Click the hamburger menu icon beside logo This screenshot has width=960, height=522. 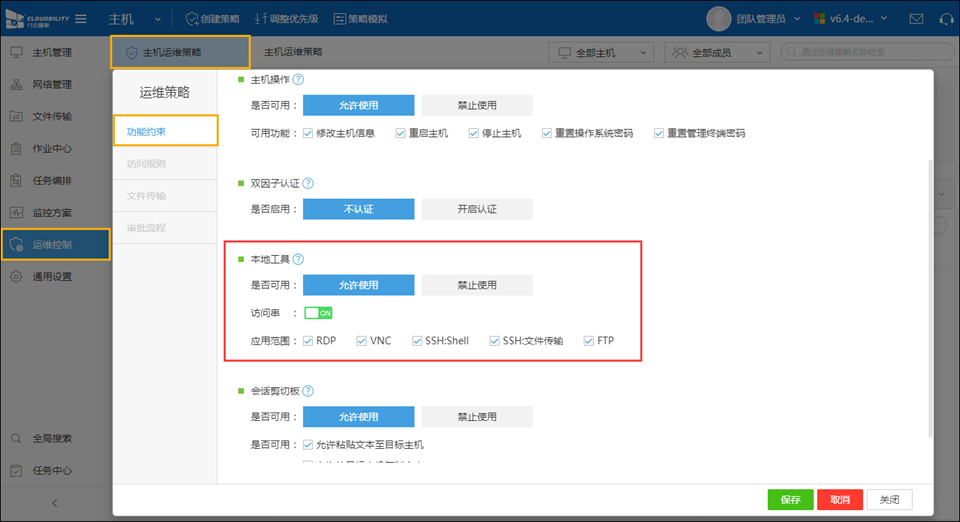[x=80, y=19]
